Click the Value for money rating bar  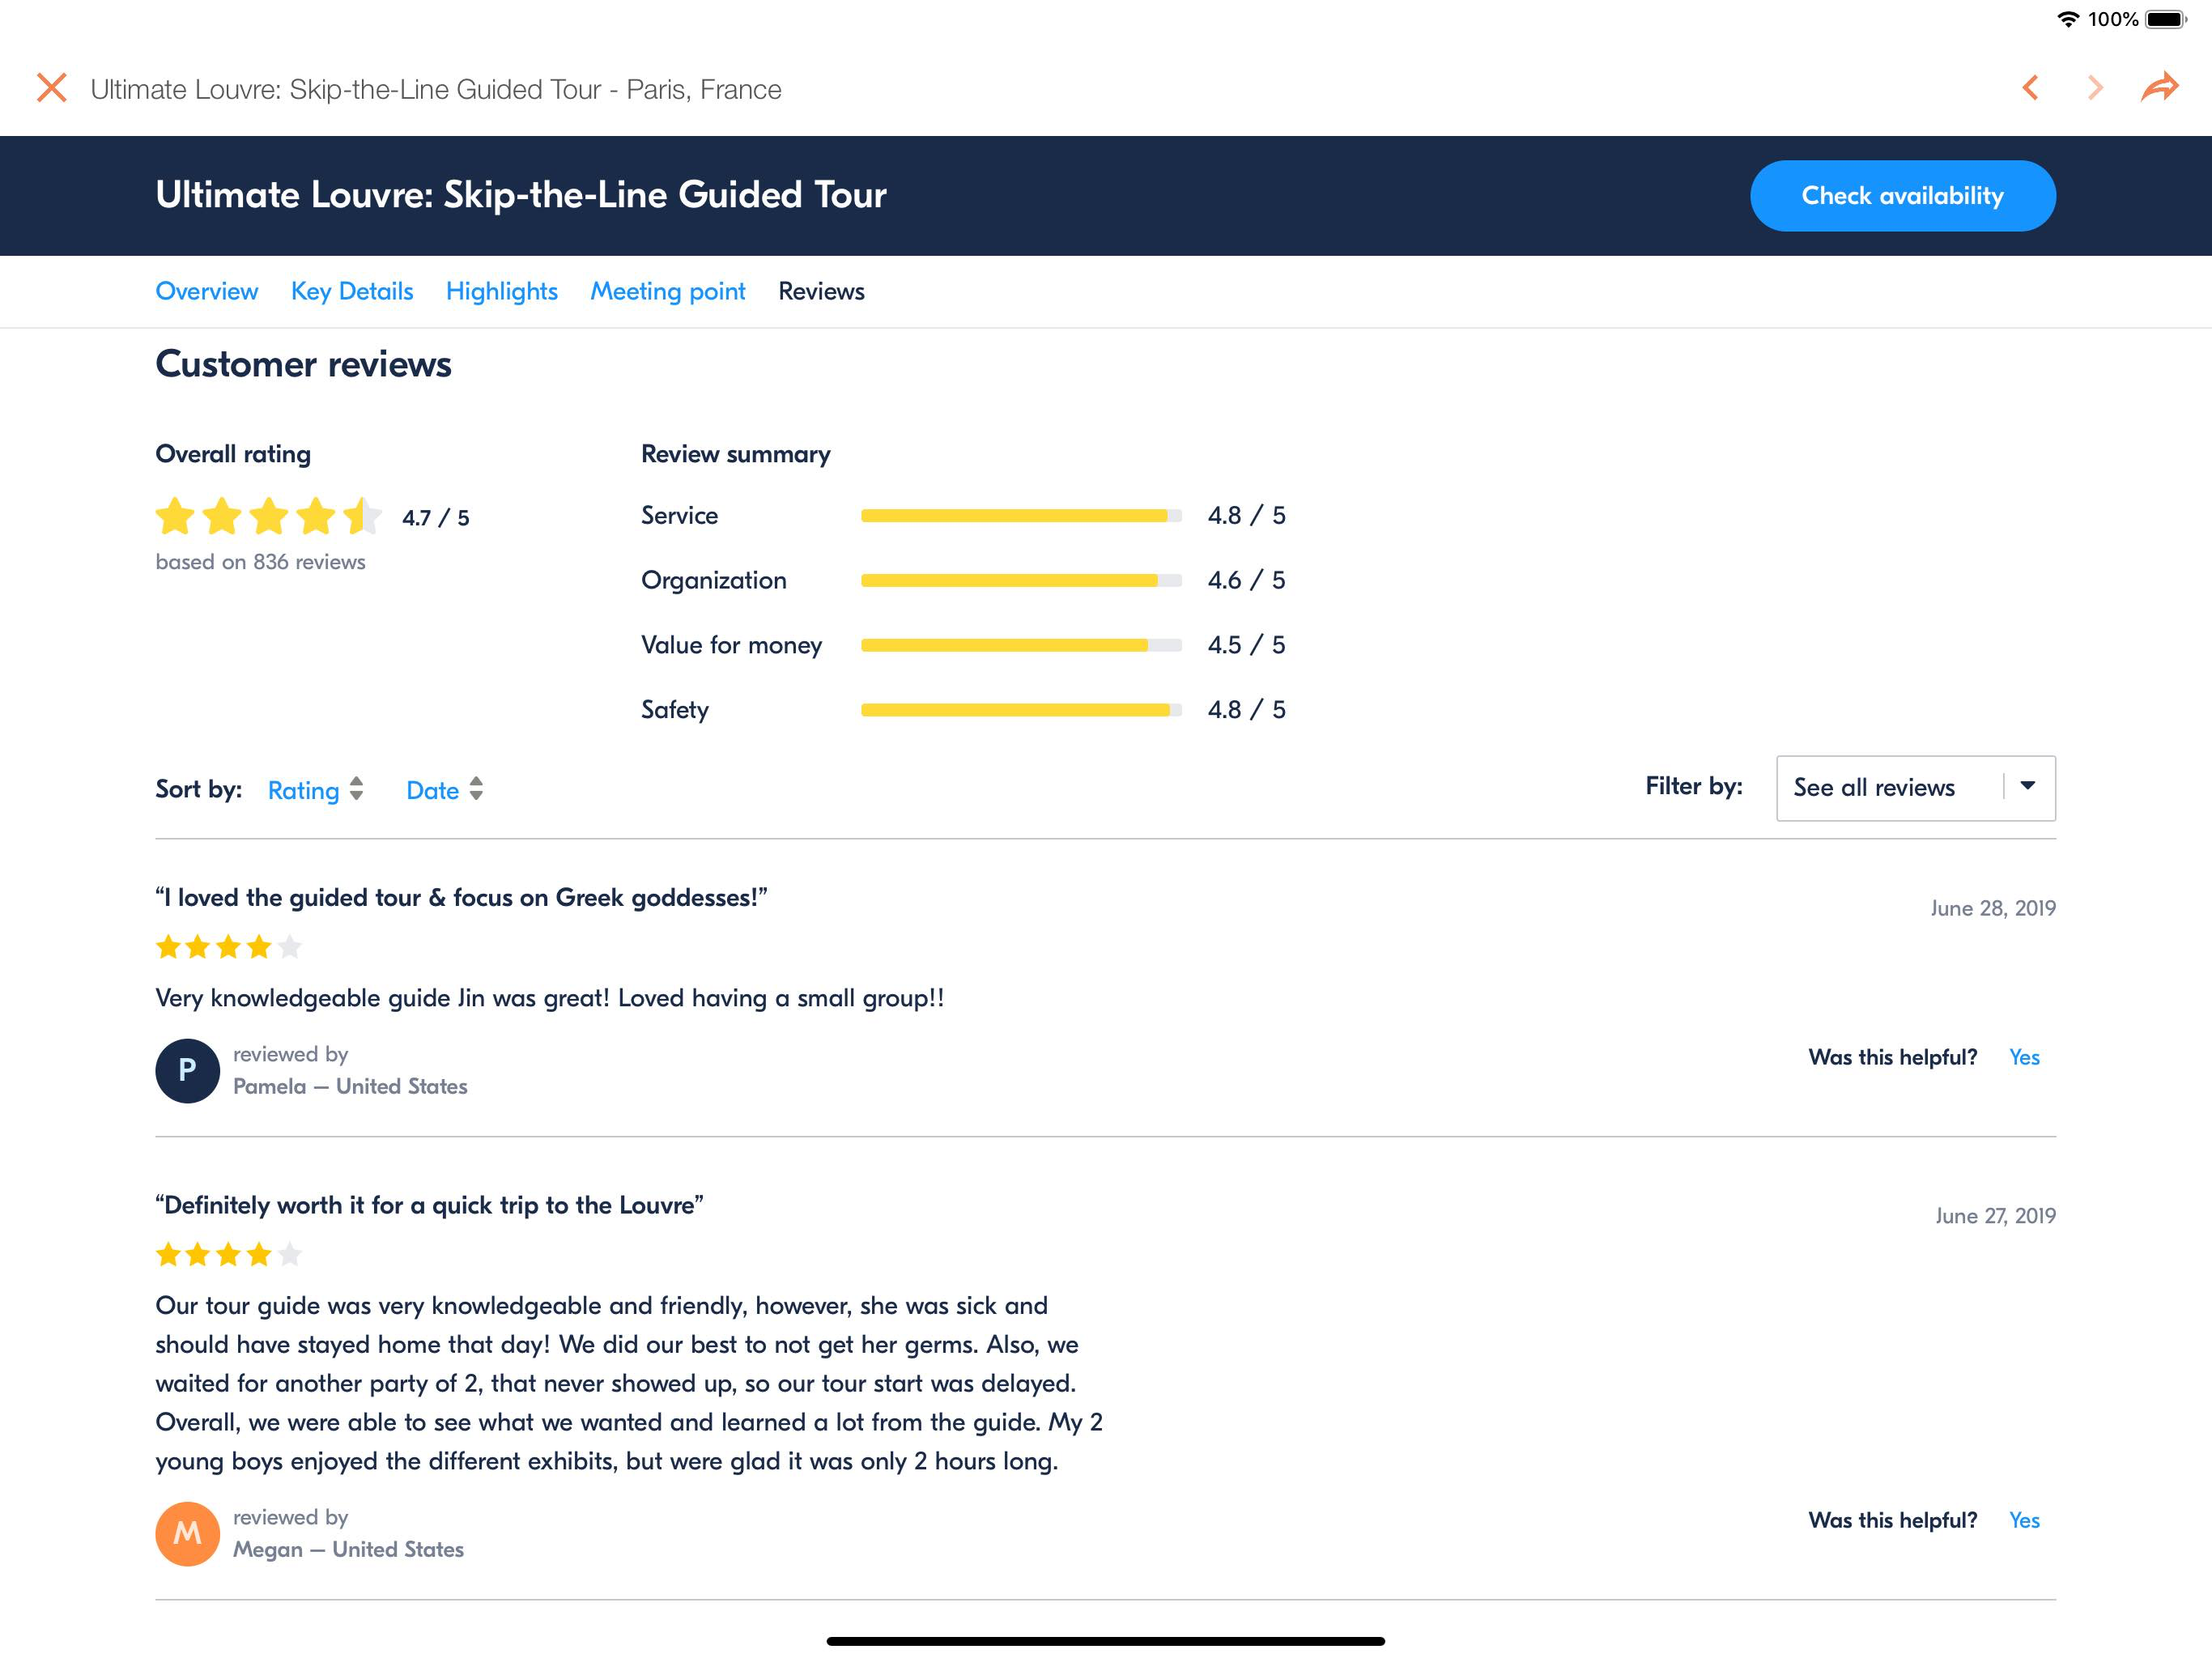point(1021,646)
